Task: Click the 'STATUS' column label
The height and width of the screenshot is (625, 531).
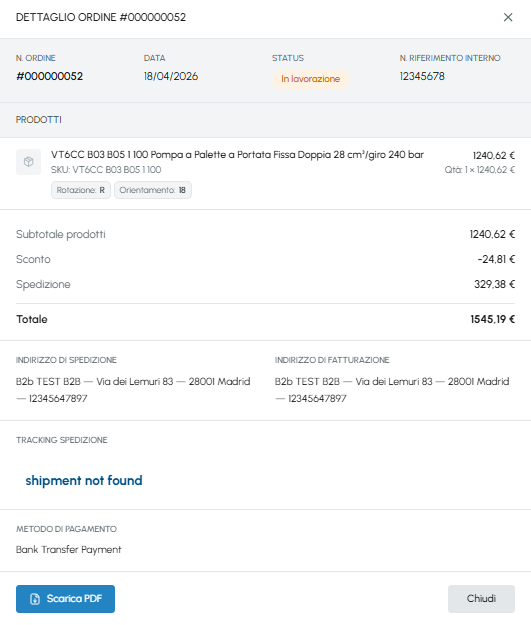Action: 288,58
